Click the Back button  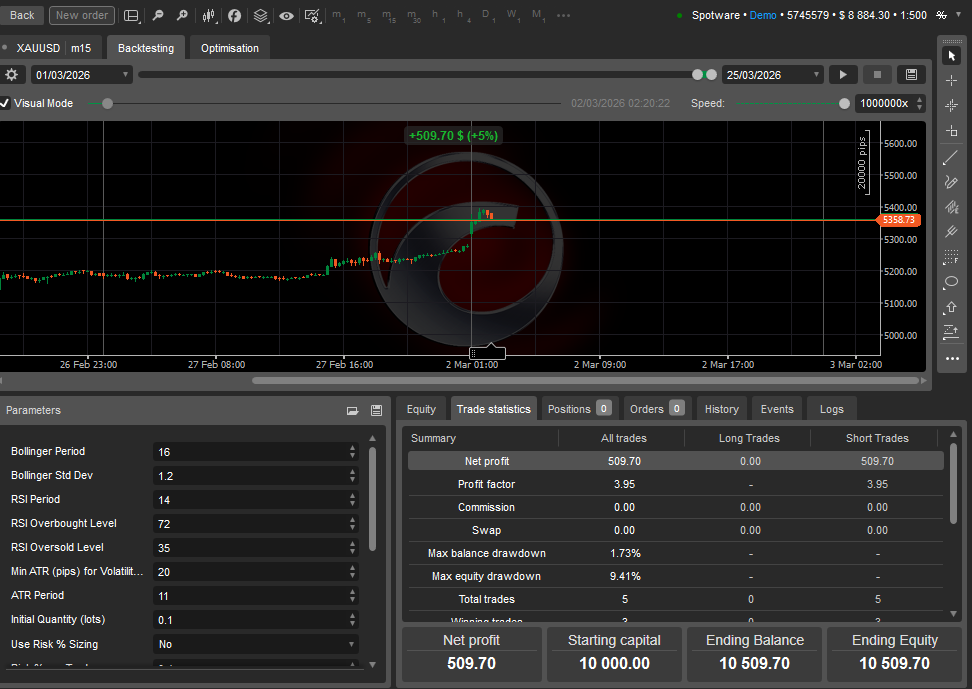click(x=22, y=15)
